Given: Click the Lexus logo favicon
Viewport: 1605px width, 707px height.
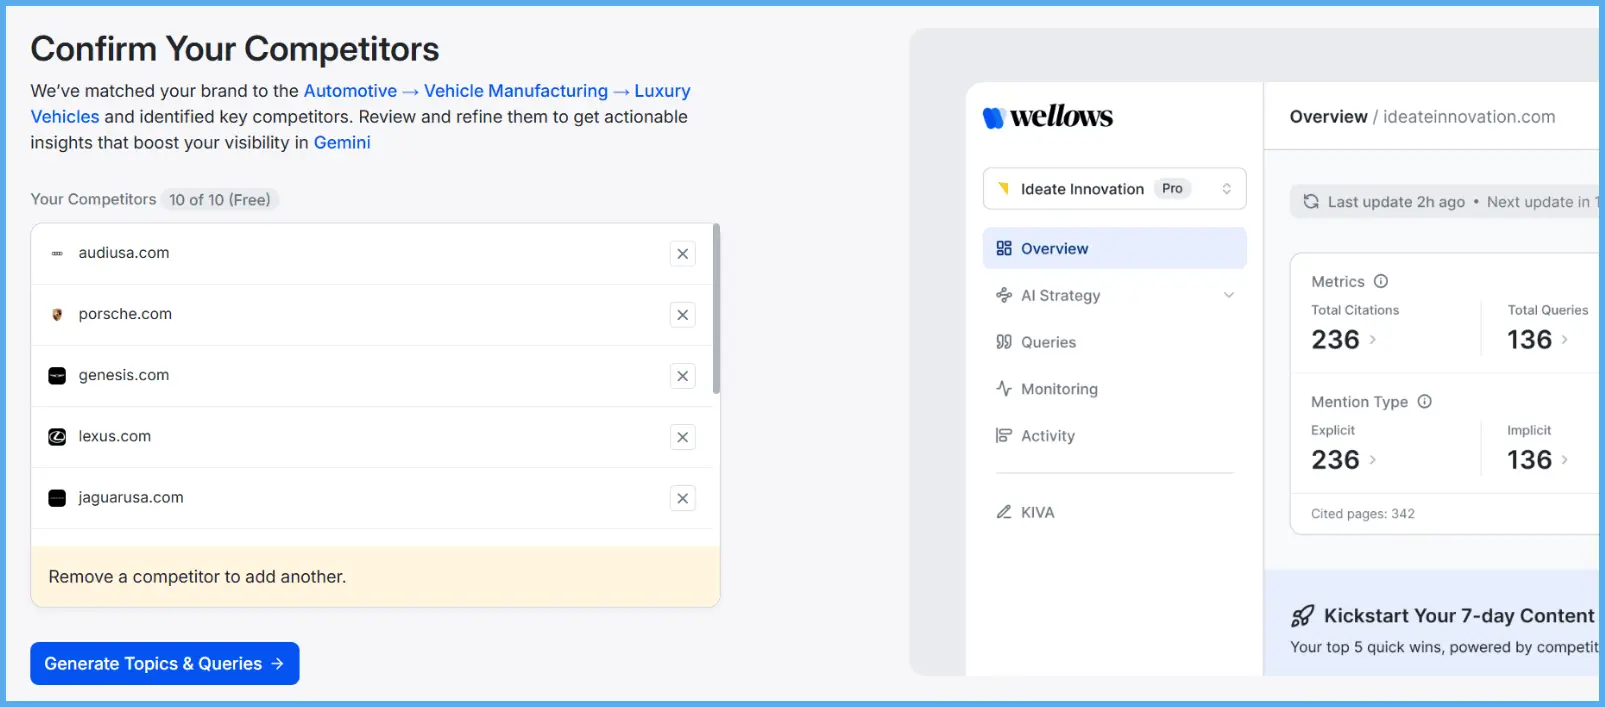Looking at the screenshot, I should [x=57, y=437].
